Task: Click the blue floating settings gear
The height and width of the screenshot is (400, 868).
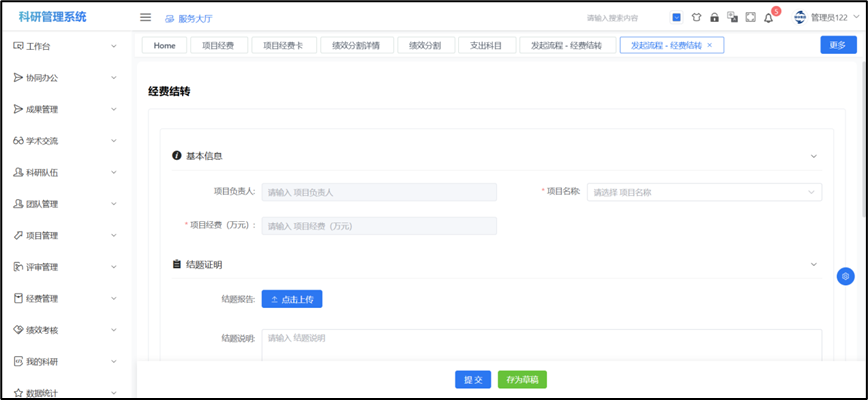Action: tap(845, 276)
